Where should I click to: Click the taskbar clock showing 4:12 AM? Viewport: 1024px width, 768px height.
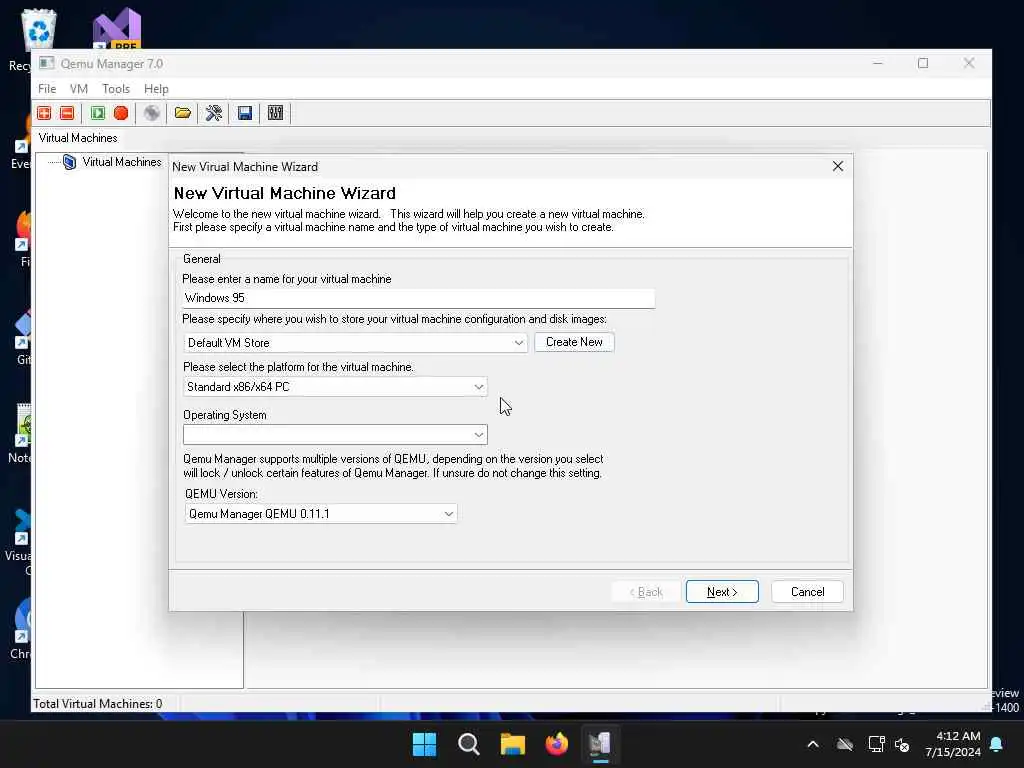click(x=952, y=744)
